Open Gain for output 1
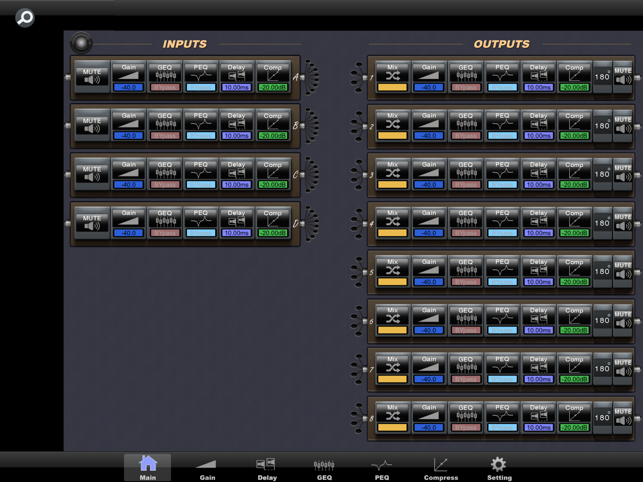Image resolution: width=643 pixels, height=482 pixels. click(x=429, y=76)
